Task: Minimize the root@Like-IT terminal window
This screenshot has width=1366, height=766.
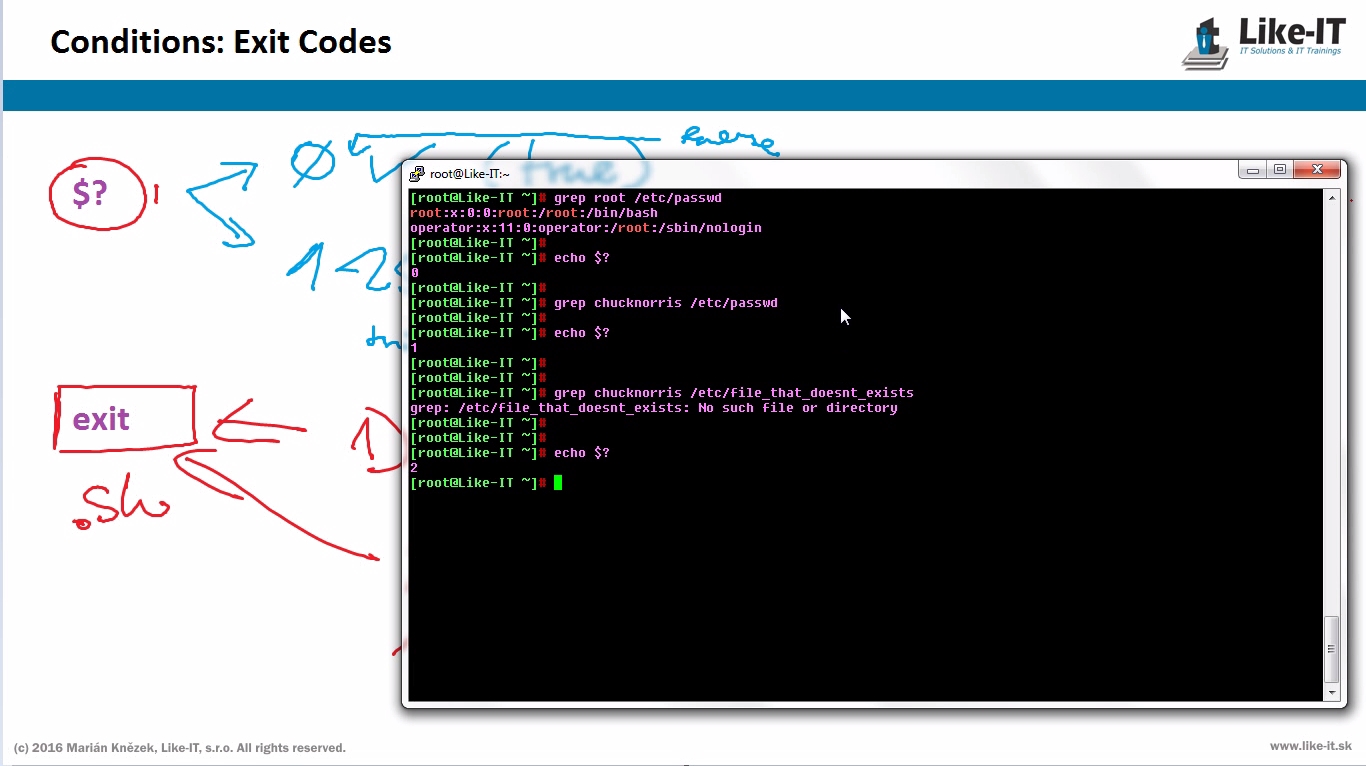Action: click(1253, 170)
